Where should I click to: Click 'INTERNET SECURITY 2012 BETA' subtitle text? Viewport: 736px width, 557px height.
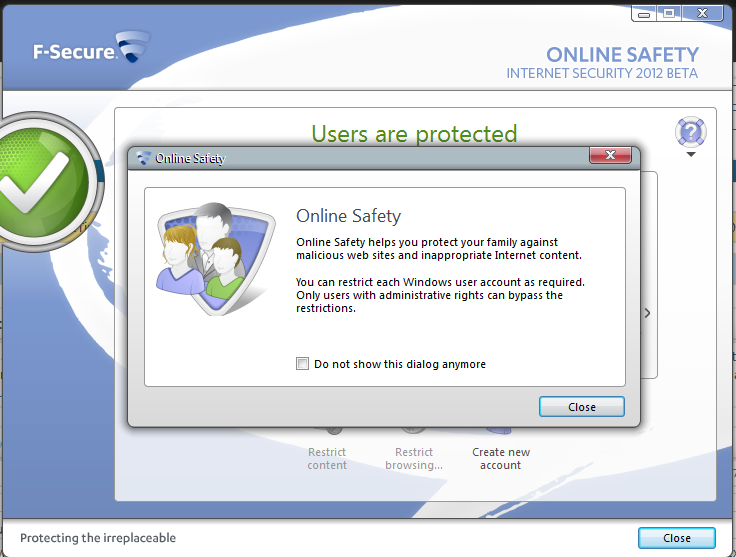[x=602, y=74]
